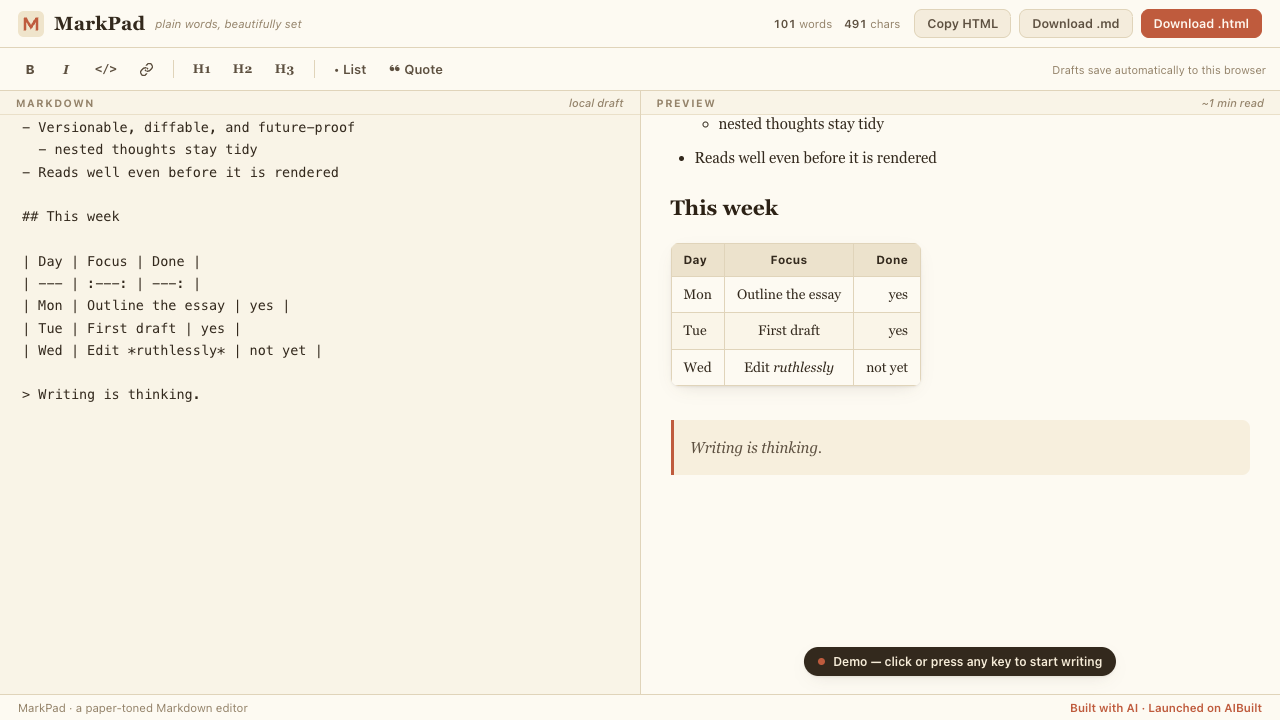
Task: Insert a bullet List item
Action: 350,69
